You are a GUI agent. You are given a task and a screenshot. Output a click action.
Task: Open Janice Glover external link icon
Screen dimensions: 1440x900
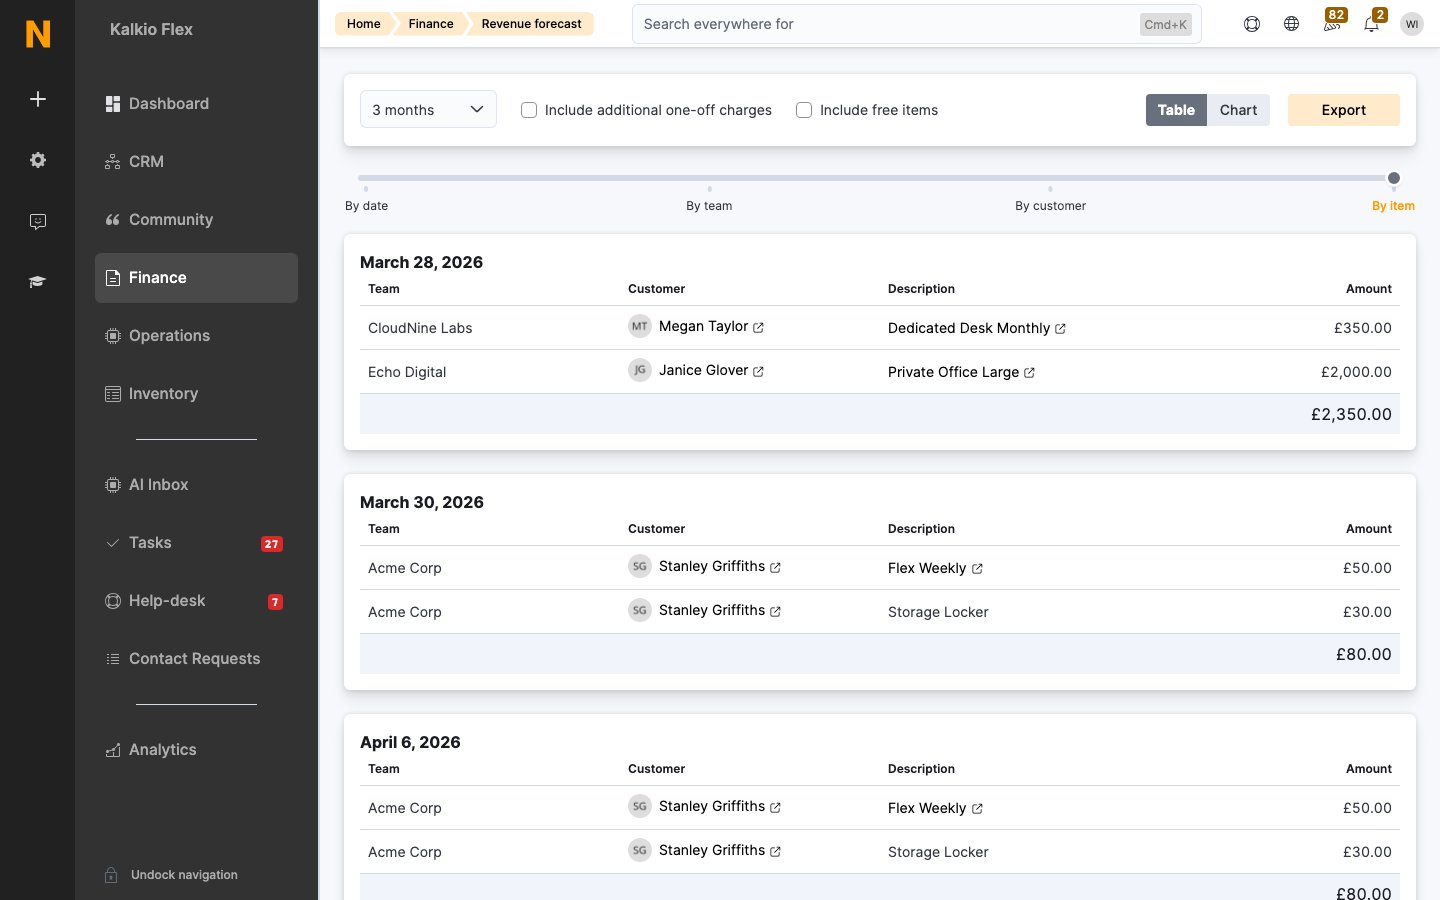pos(758,372)
